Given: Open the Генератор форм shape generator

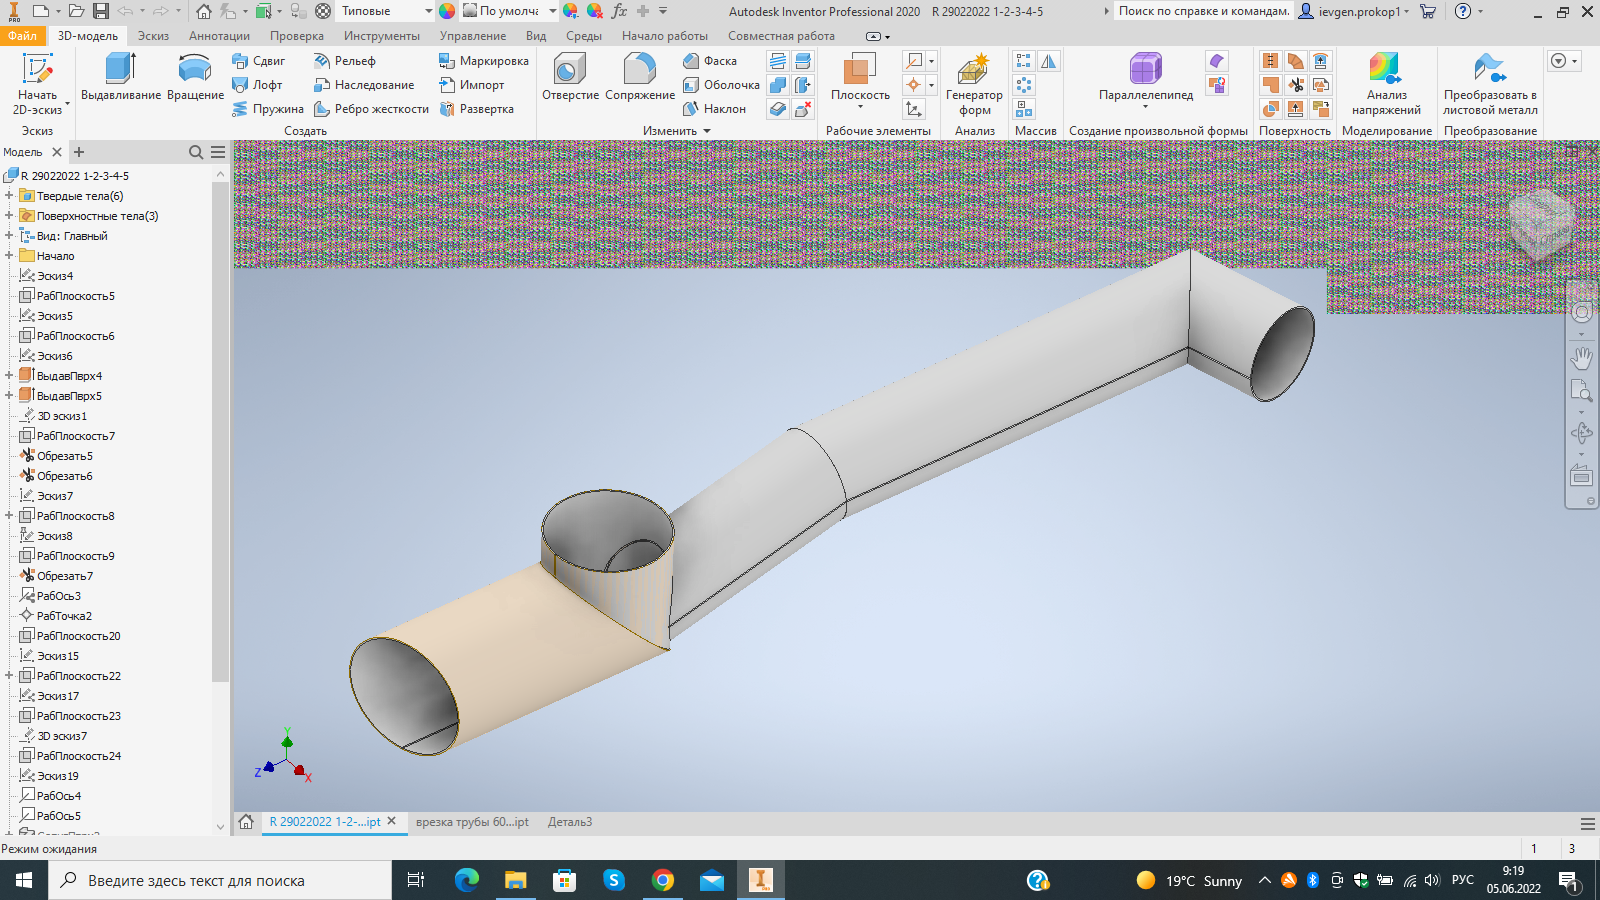Looking at the screenshot, I should click(974, 84).
